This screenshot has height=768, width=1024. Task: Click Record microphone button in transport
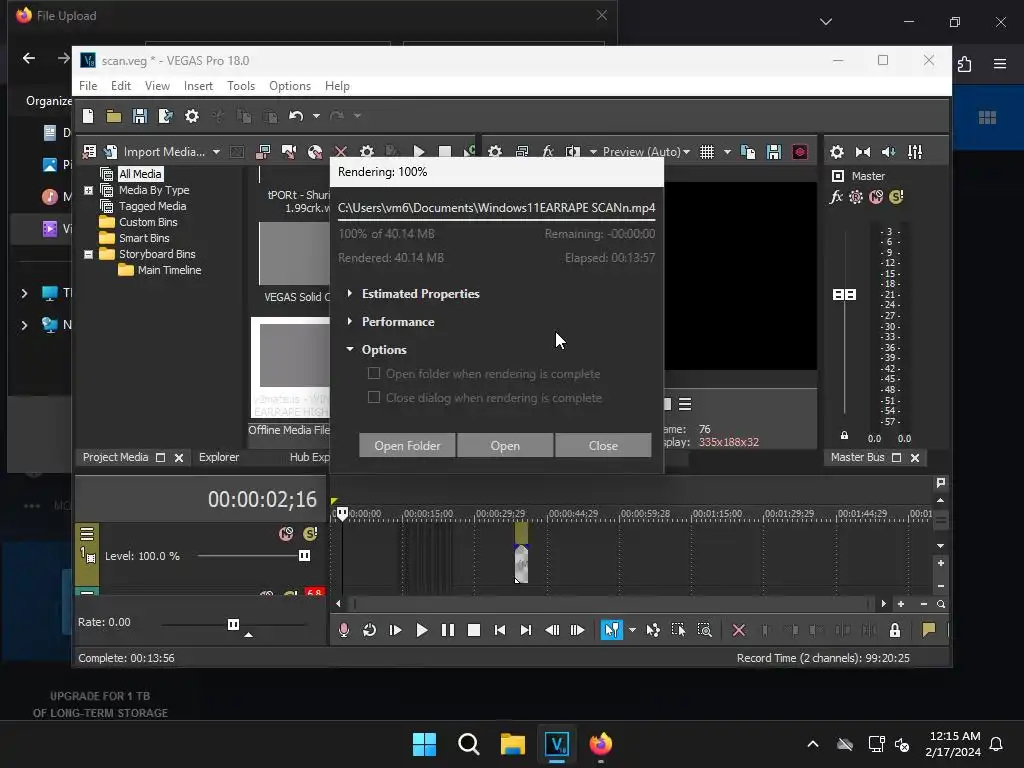(x=344, y=630)
